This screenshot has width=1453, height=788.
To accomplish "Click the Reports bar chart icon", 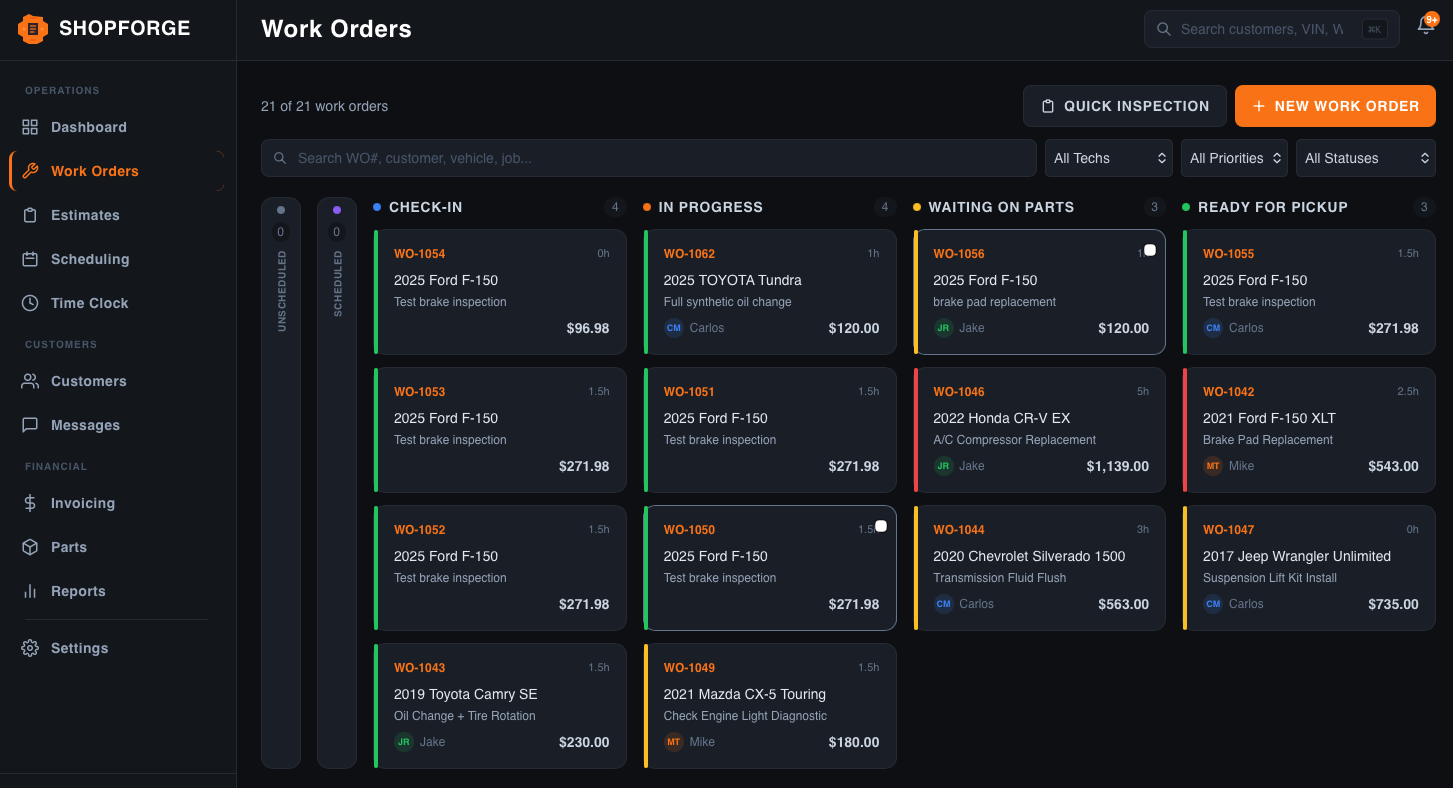I will (30, 591).
